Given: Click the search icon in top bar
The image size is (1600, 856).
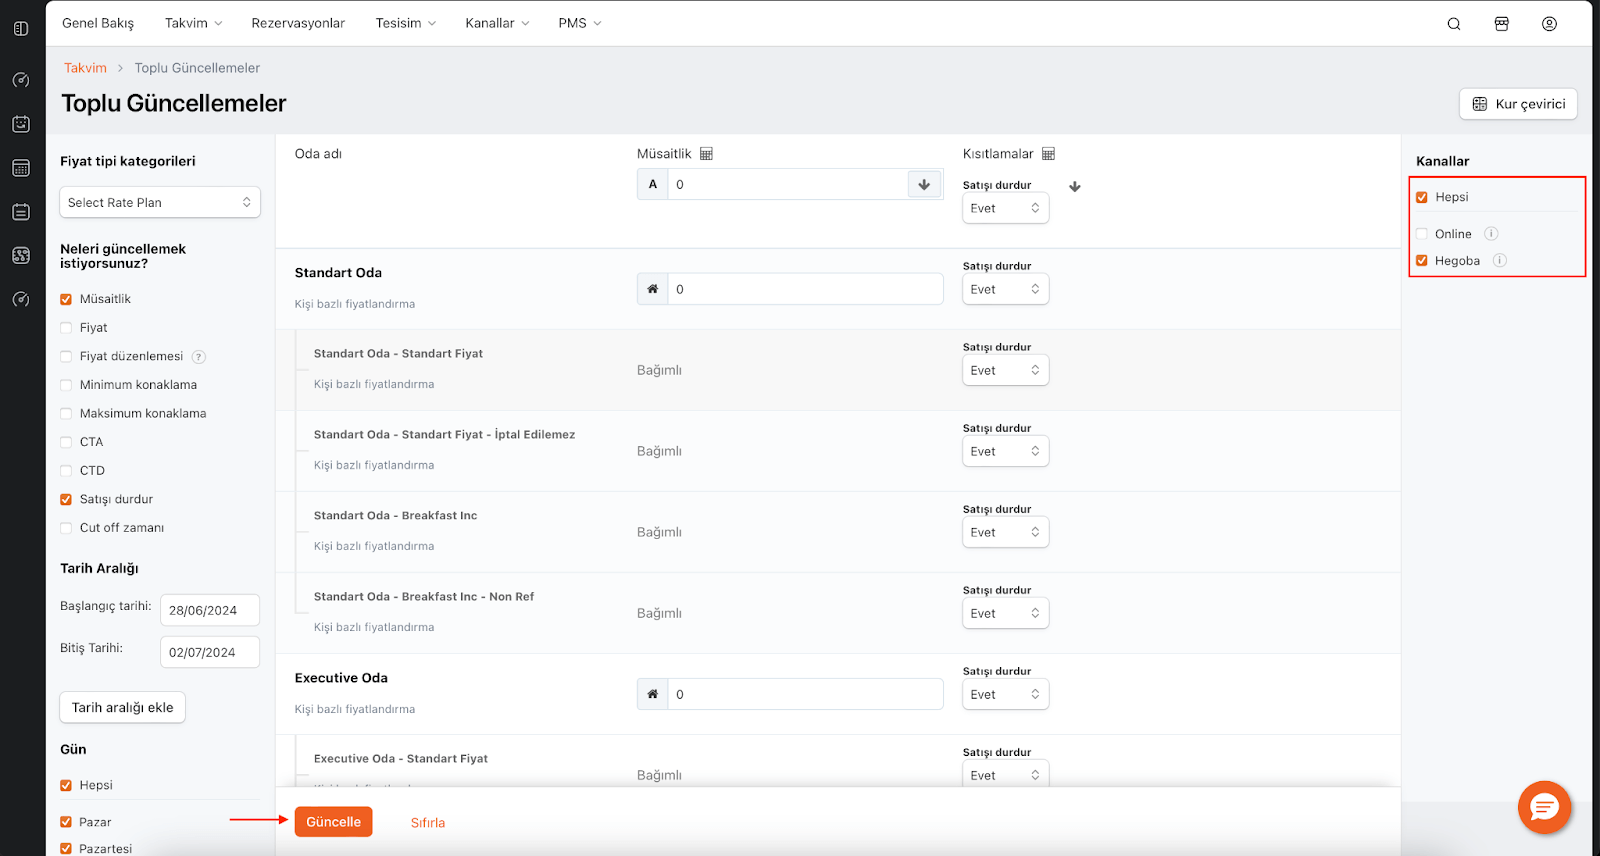Looking at the screenshot, I should tap(1454, 24).
